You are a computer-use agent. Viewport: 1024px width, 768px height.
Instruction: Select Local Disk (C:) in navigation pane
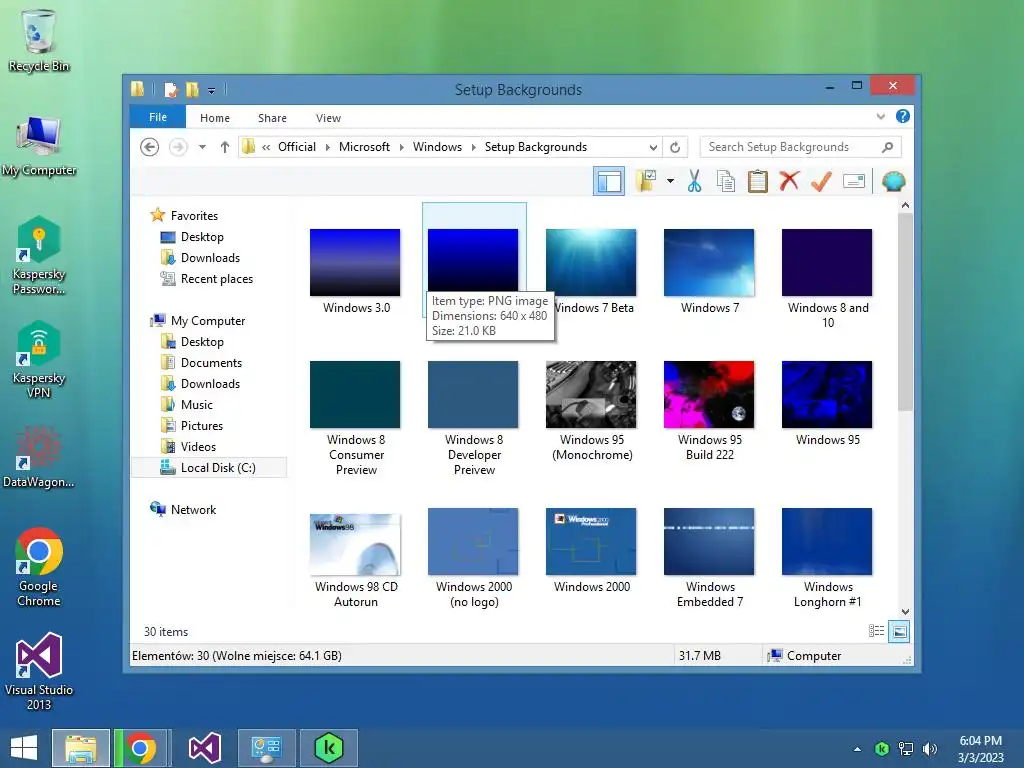tap(217, 467)
